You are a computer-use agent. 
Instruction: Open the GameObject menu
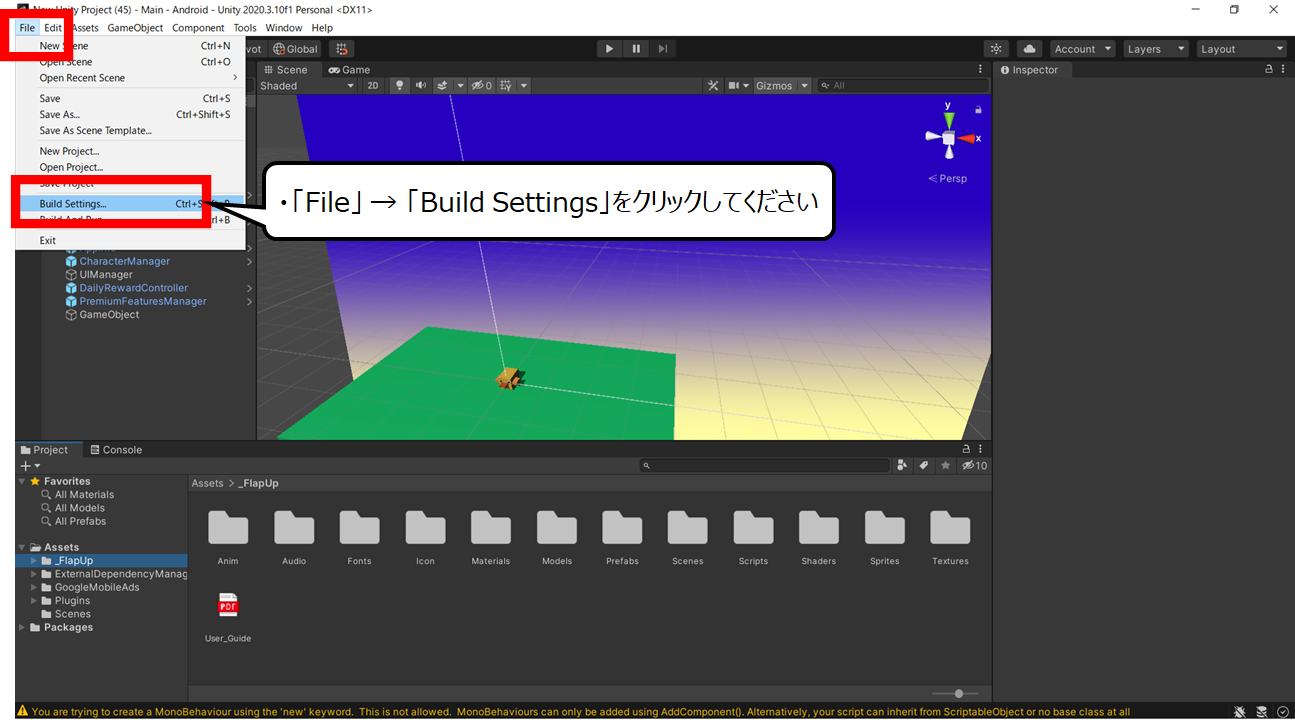click(x=135, y=28)
